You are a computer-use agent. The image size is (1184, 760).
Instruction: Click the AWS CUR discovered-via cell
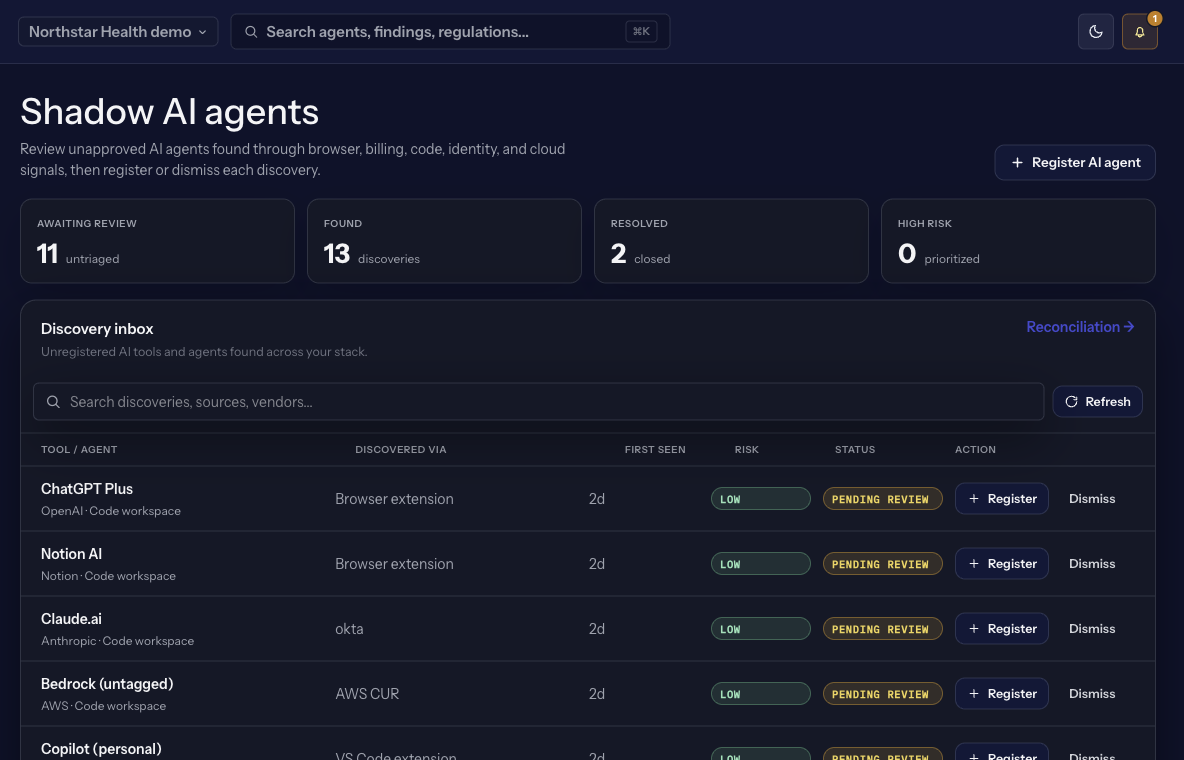click(367, 694)
